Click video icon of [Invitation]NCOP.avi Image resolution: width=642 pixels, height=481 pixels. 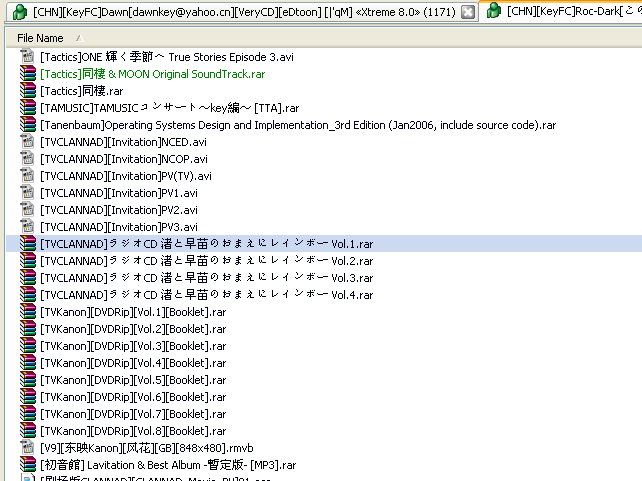pyautogui.click(x=27, y=158)
